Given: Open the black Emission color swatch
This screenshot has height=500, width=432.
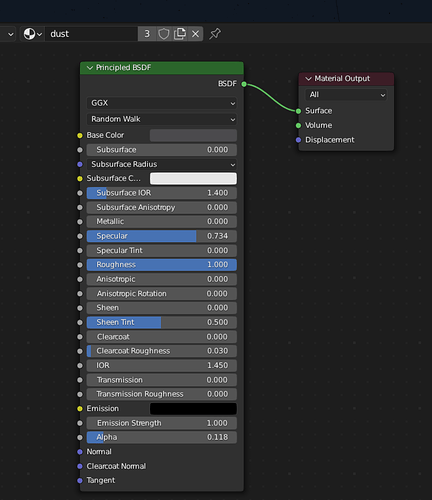Looking at the screenshot, I should [x=193, y=409].
